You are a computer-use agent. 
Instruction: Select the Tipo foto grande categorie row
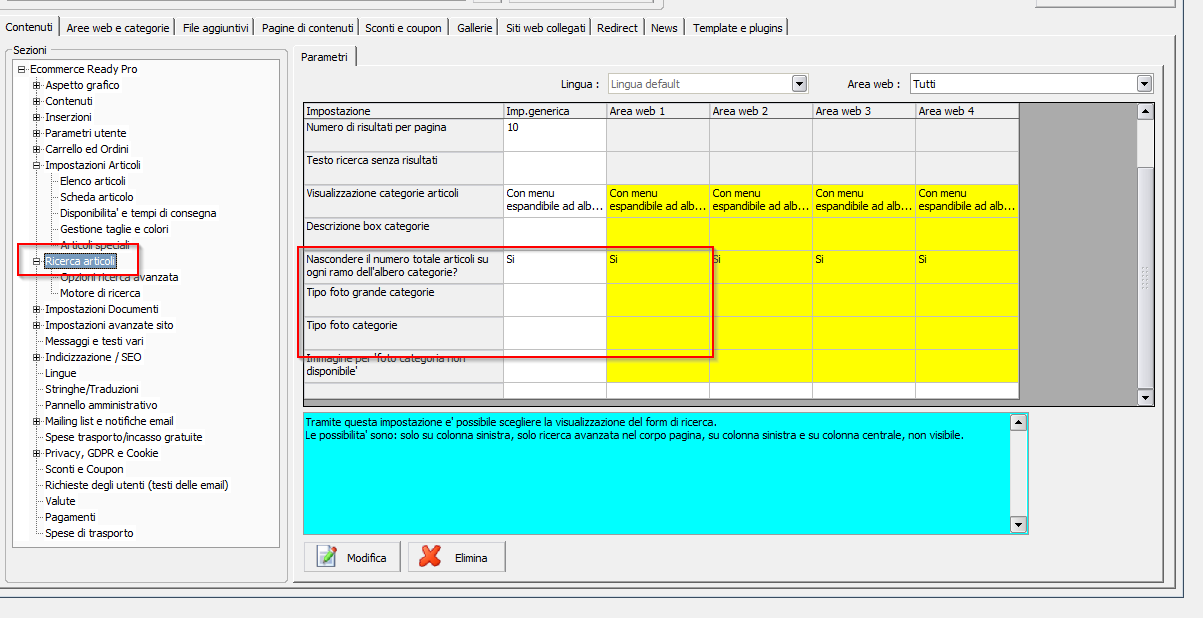(404, 300)
